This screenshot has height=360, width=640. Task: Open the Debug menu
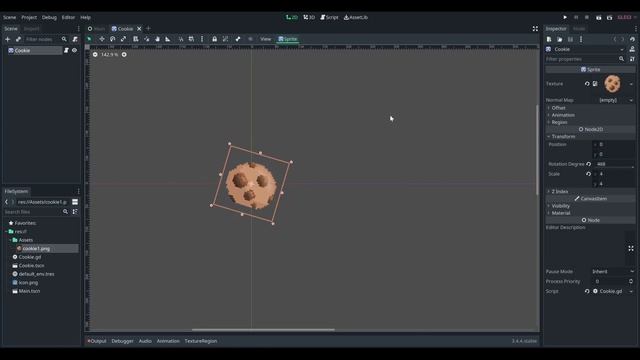(x=49, y=17)
